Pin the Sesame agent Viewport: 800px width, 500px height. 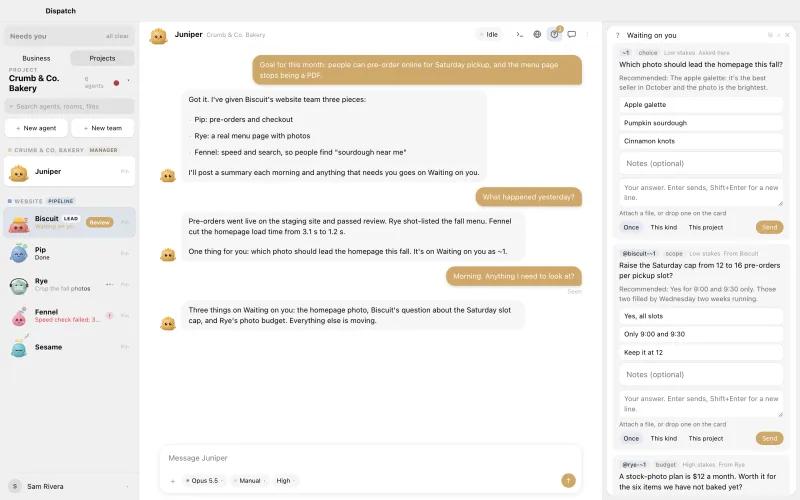(x=124, y=347)
